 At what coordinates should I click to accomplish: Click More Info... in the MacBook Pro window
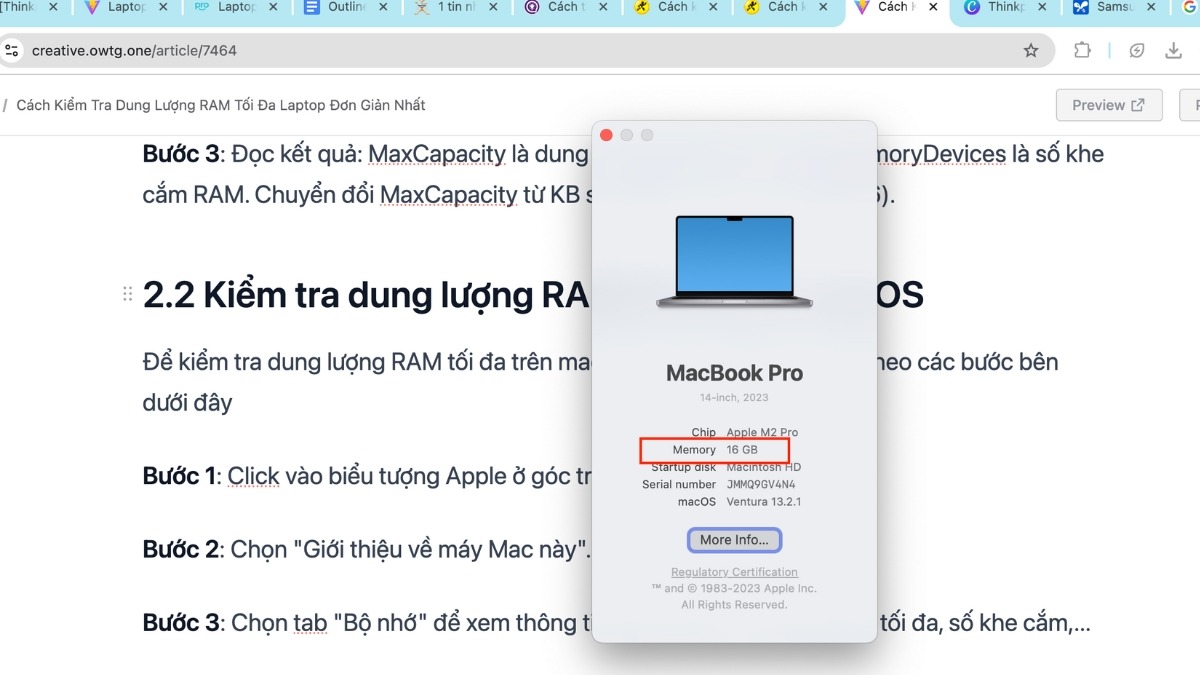[734, 540]
